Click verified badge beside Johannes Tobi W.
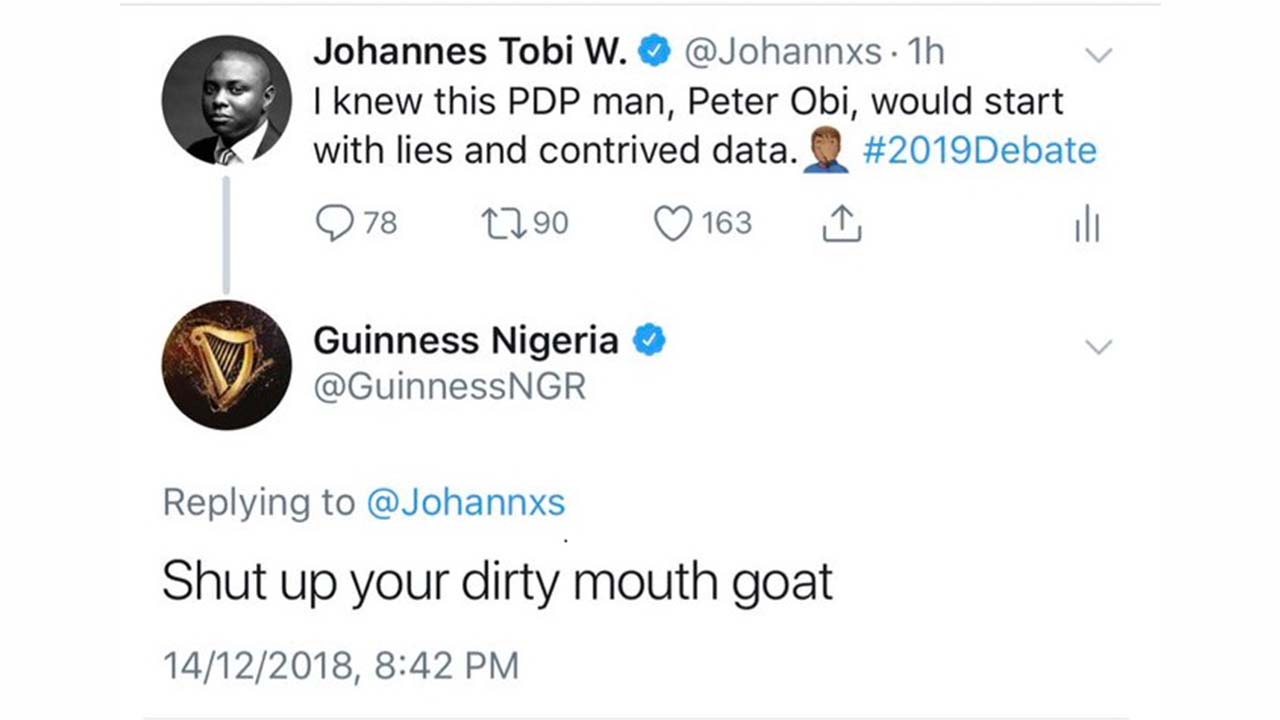 click(654, 52)
